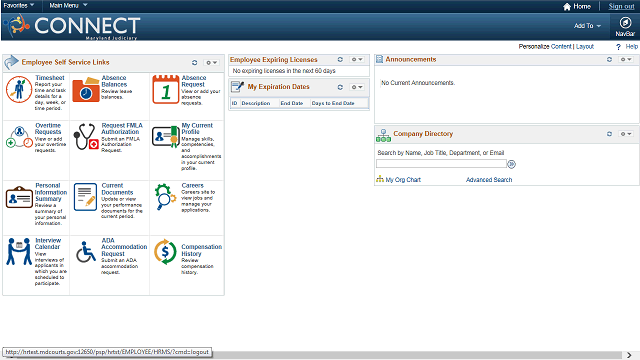Refresh the Employee Expiring Licenses pagelet
The height and width of the screenshot is (360, 640).
click(x=340, y=60)
